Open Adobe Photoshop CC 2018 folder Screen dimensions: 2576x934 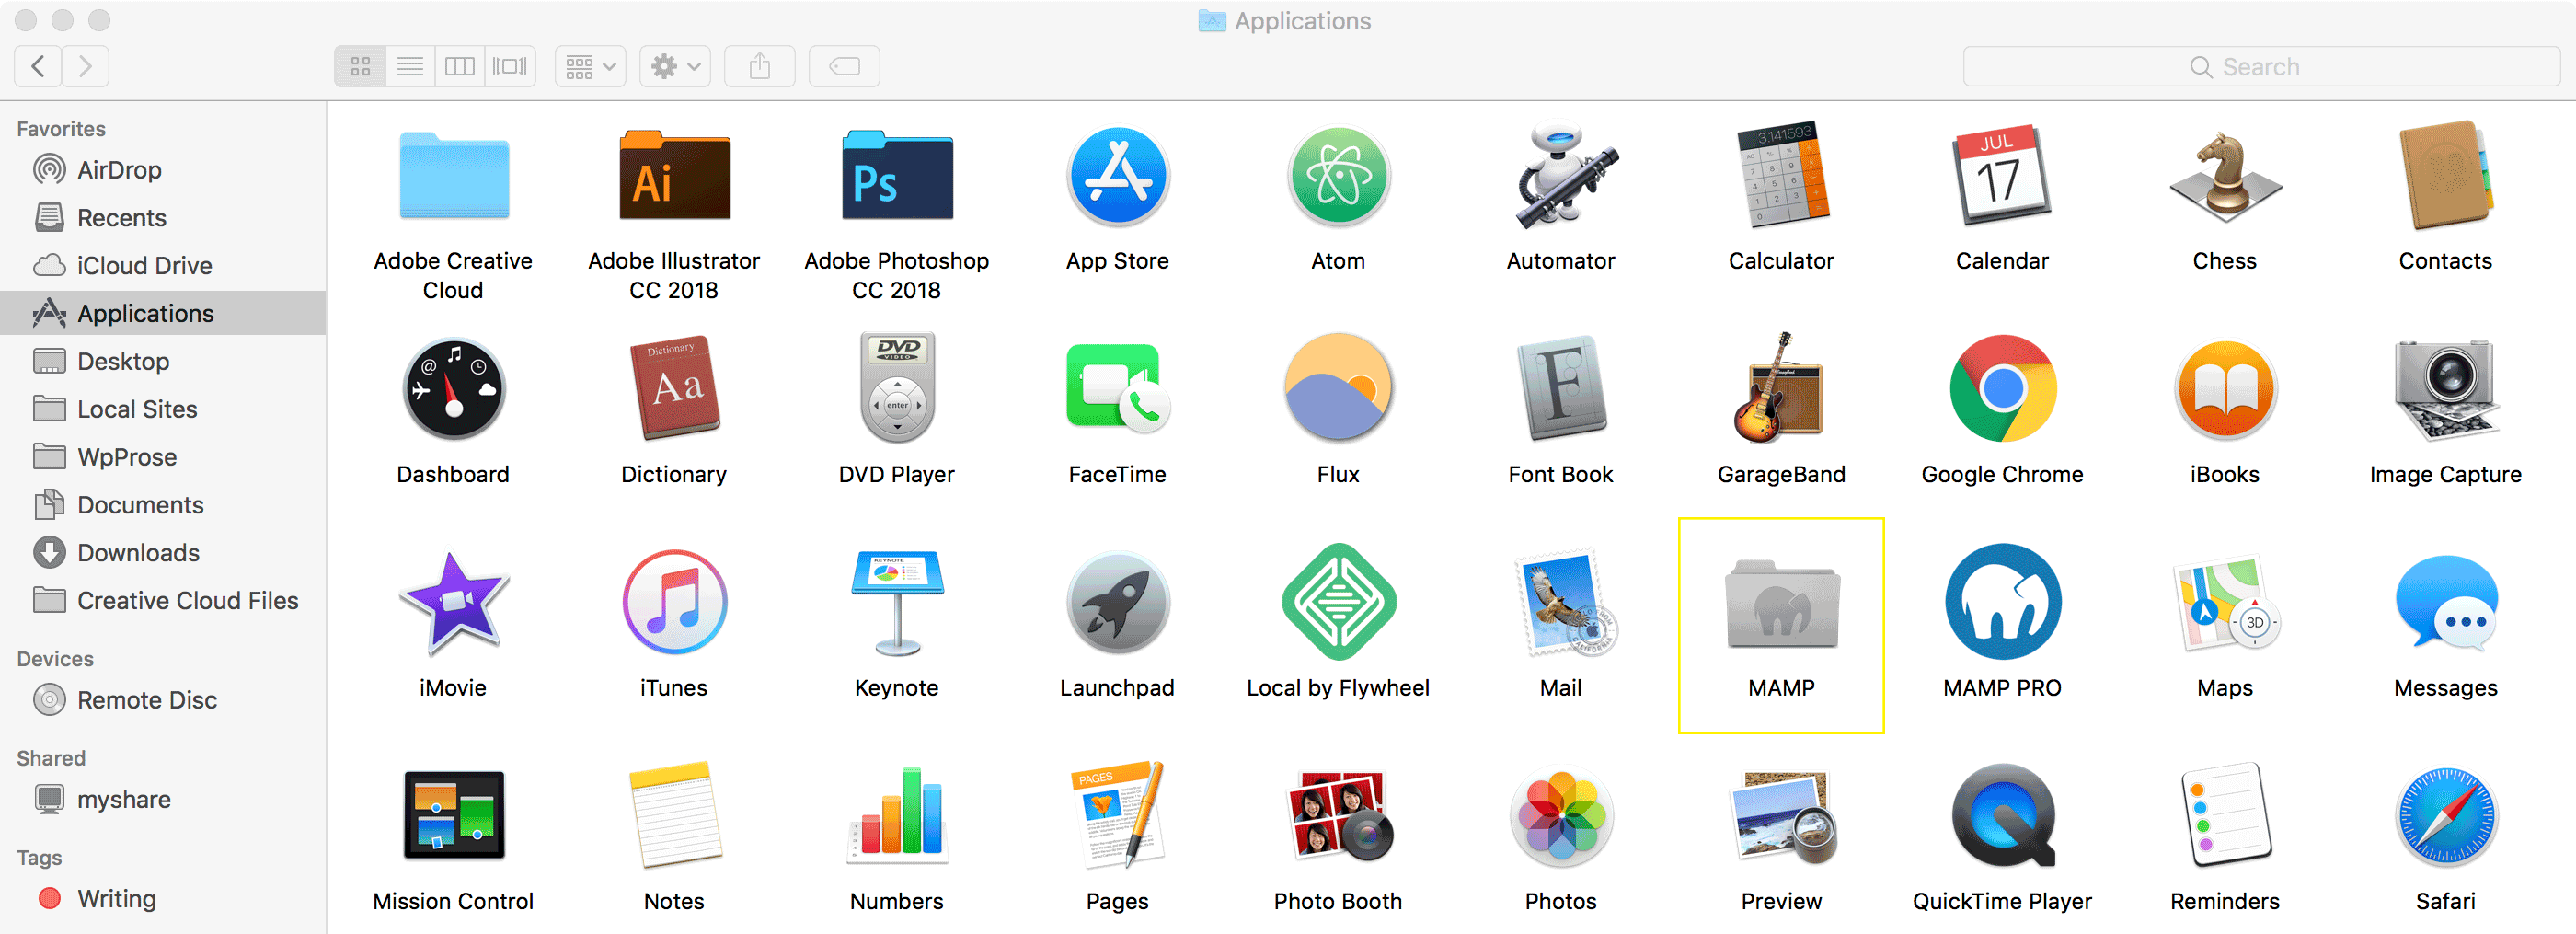tap(897, 176)
